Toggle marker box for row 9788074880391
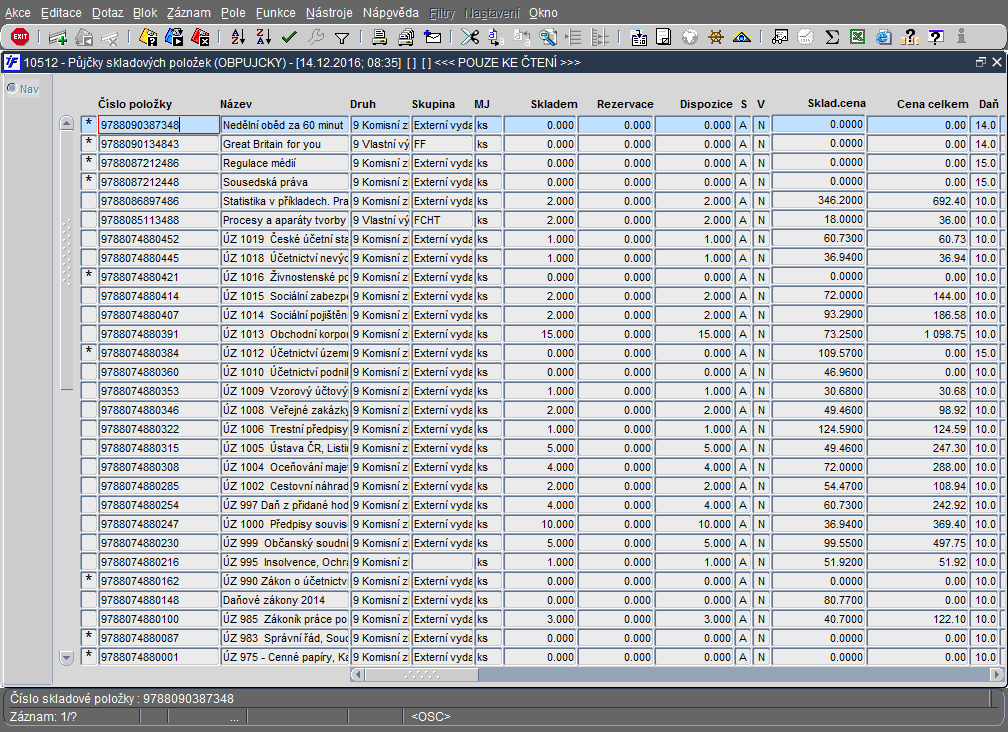The image size is (1008, 732). 89,334
